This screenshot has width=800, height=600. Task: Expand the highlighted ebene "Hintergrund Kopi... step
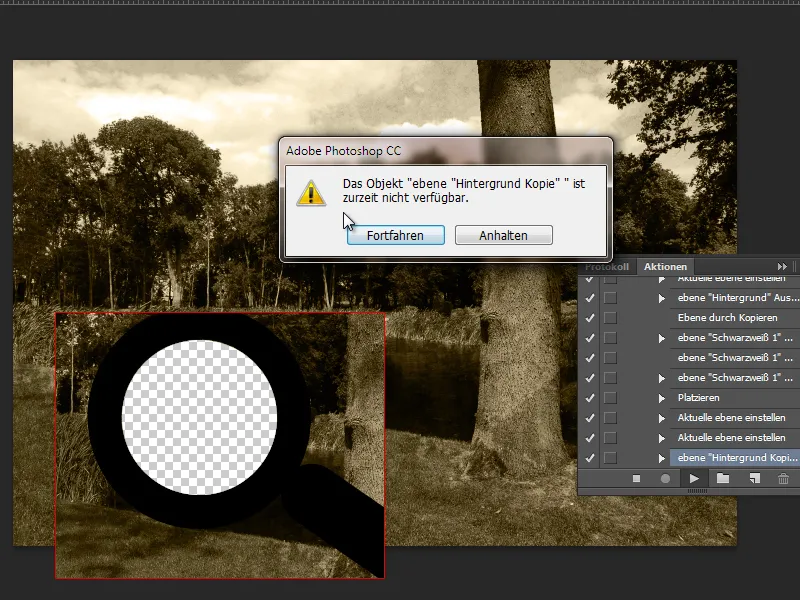[662, 458]
